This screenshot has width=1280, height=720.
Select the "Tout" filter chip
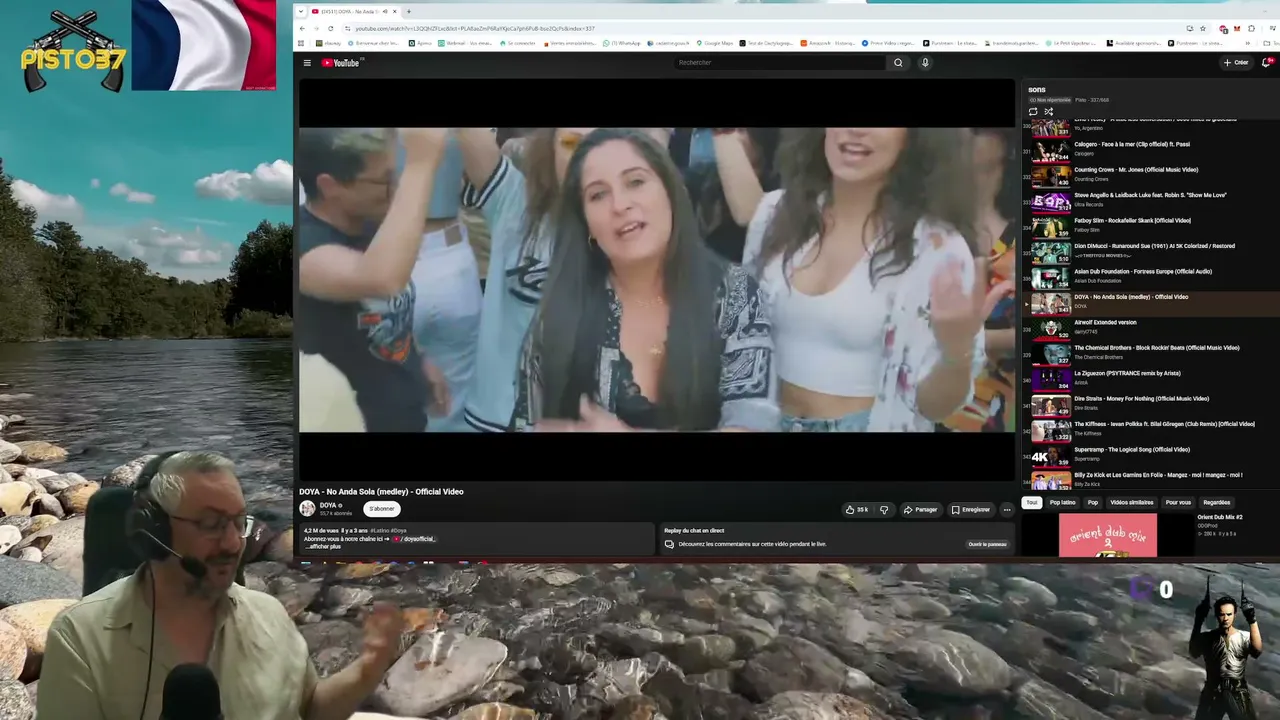[x=1032, y=502]
